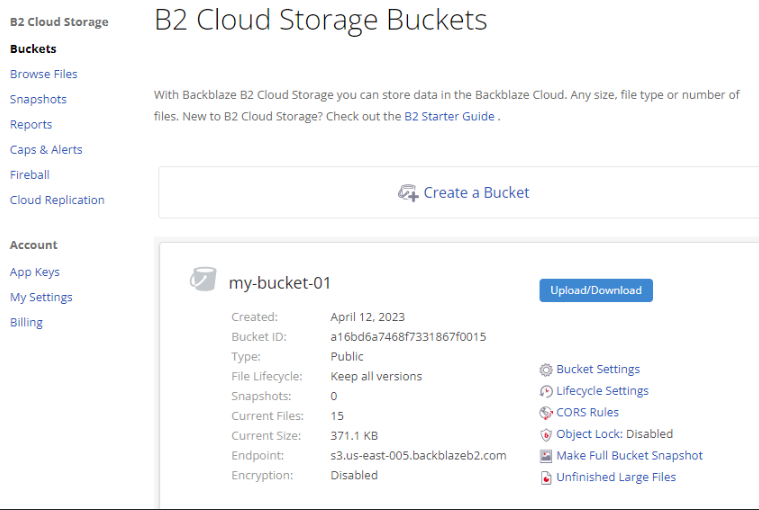Go to Browse Files in sidebar

pos(43,74)
